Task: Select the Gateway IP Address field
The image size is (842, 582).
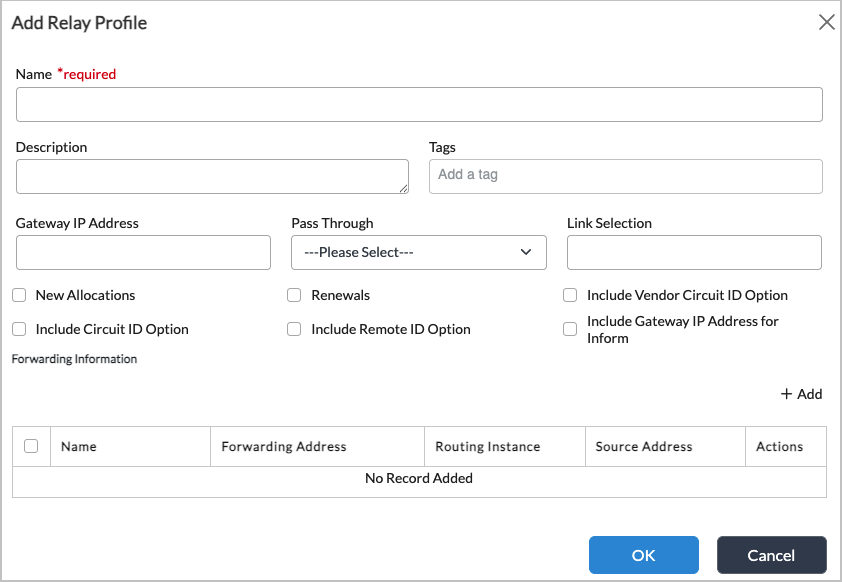Action: (x=143, y=253)
